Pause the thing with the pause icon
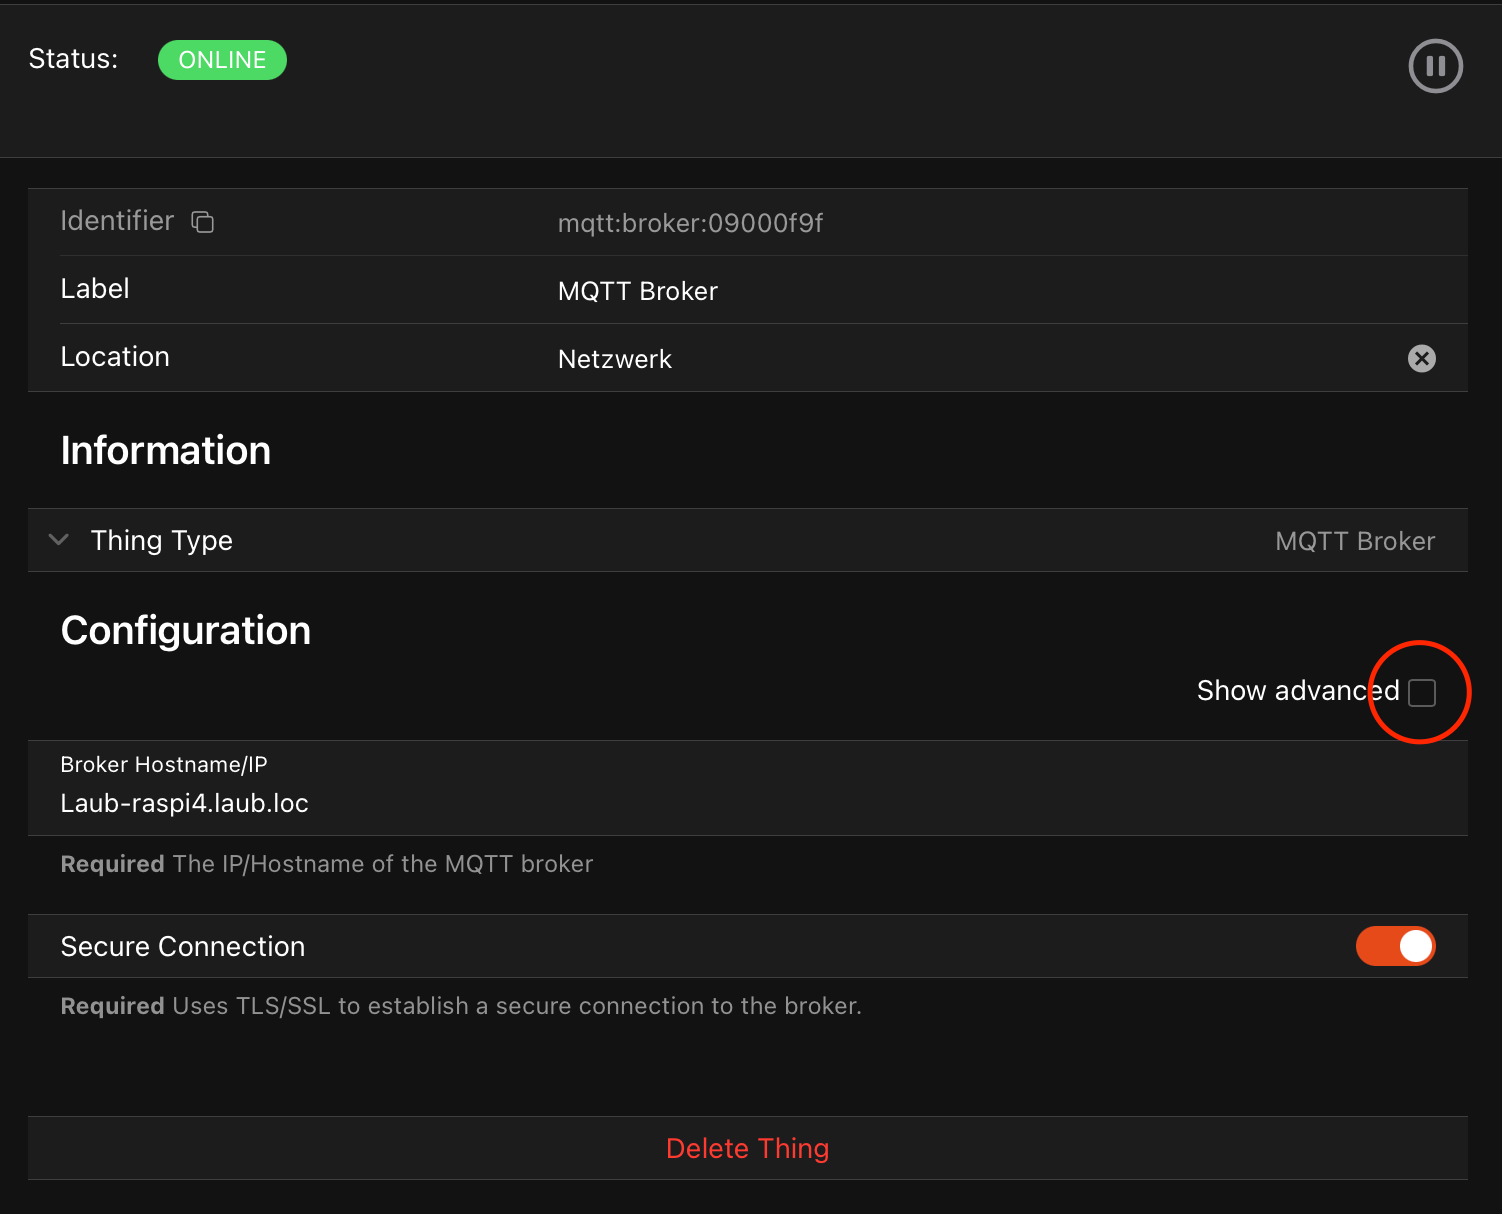The width and height of the screenshot is (1502, 1214). click(1435, 66)
